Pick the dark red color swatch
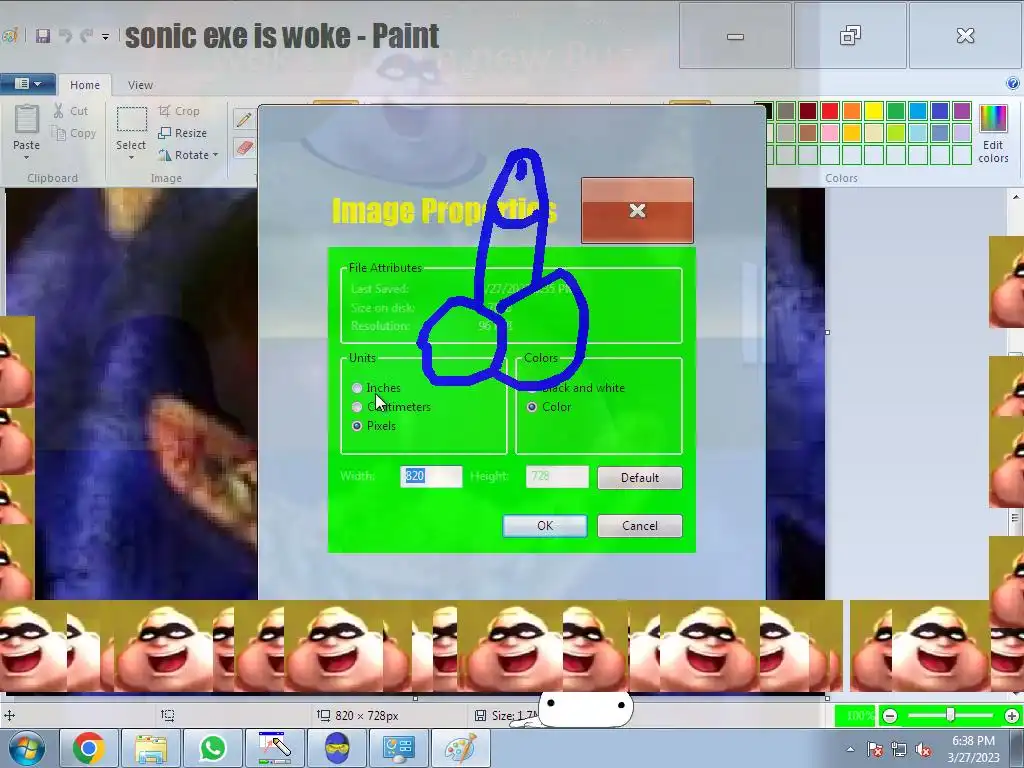Image resolution: width=1024 pixels, height=768 pixels. tap(808, 111)
